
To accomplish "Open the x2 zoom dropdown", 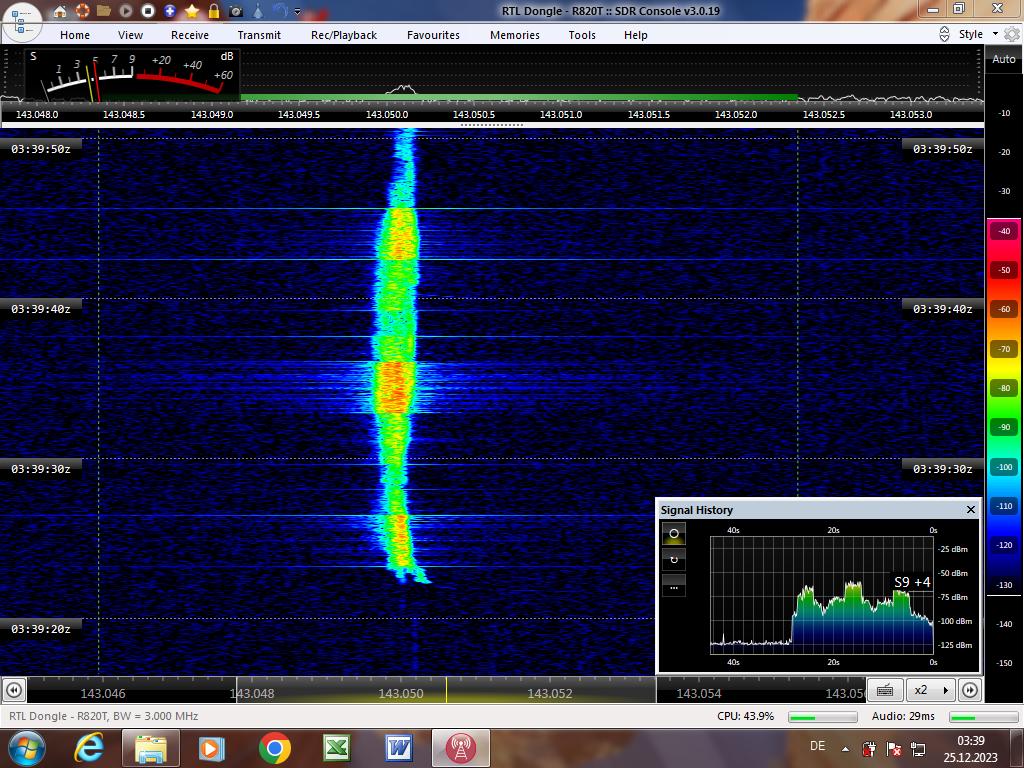I will coord(931,690).
